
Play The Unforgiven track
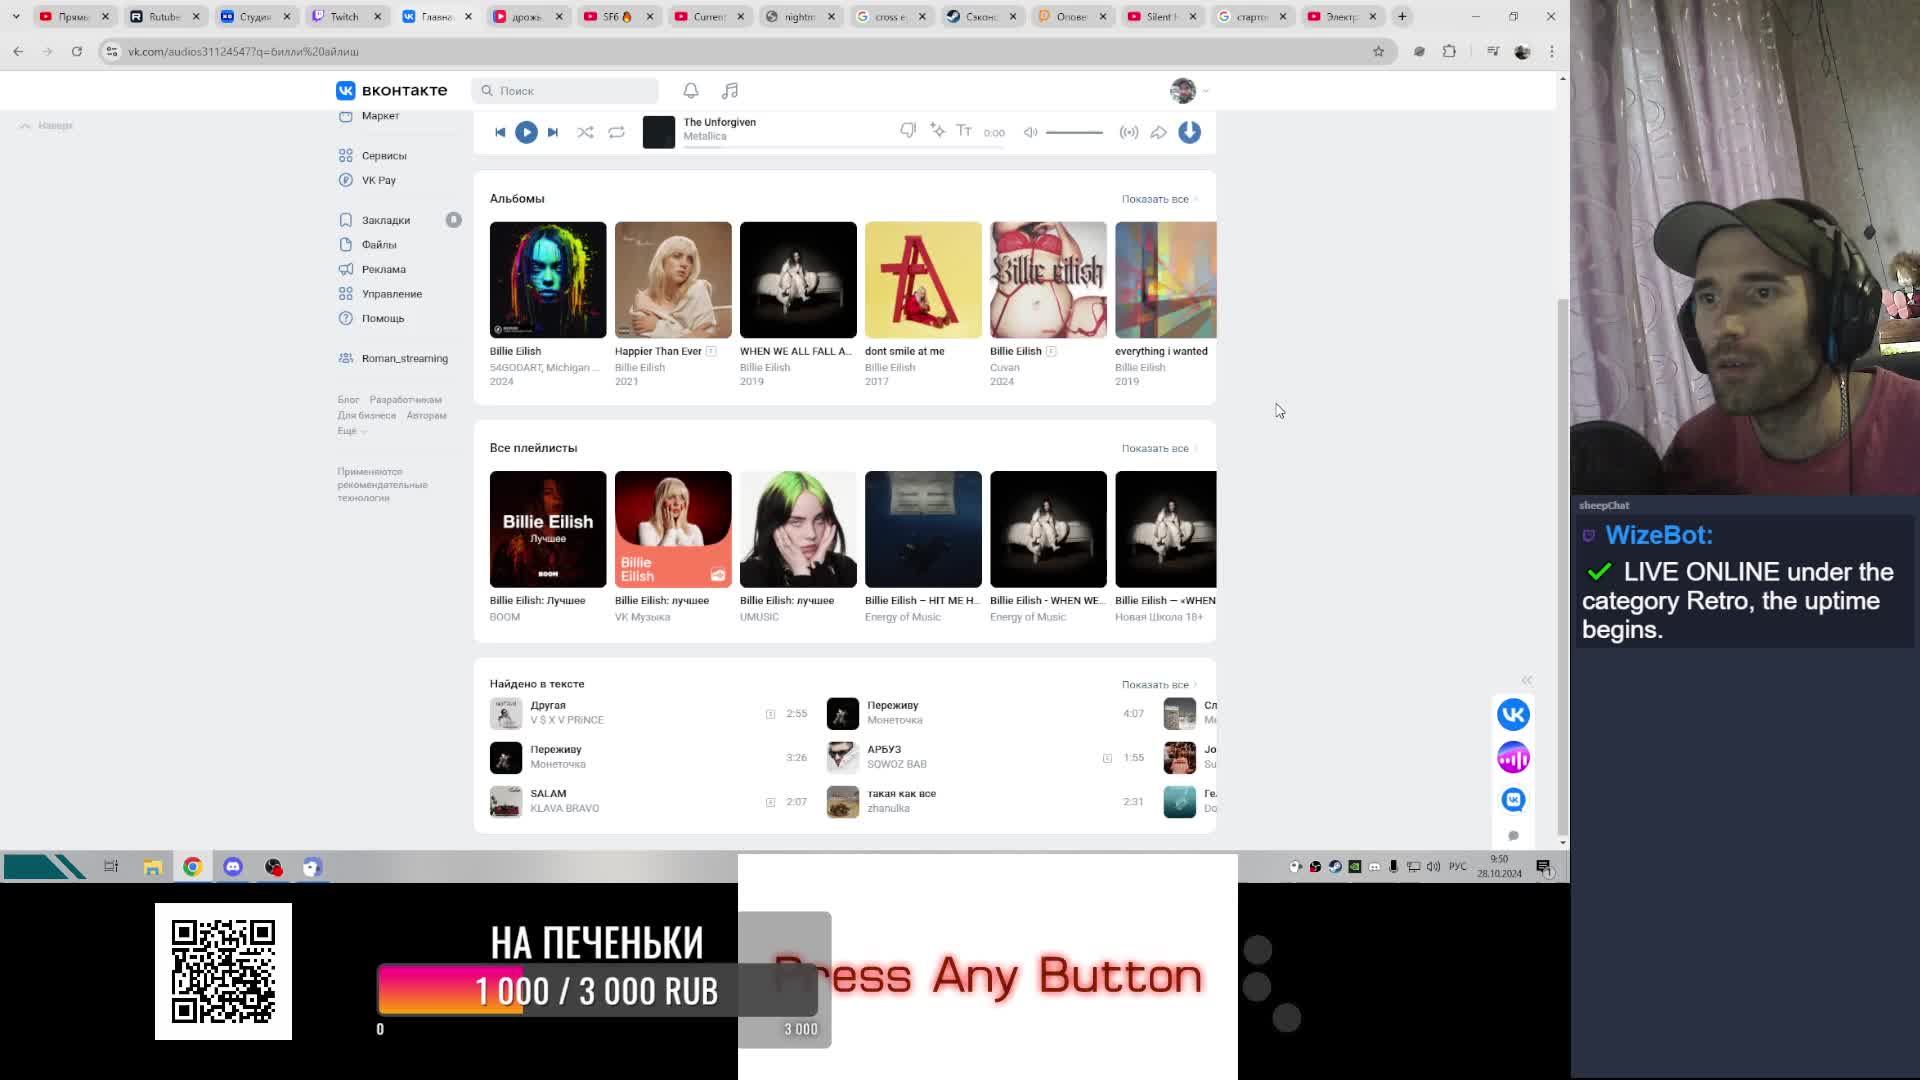(526, 132)
